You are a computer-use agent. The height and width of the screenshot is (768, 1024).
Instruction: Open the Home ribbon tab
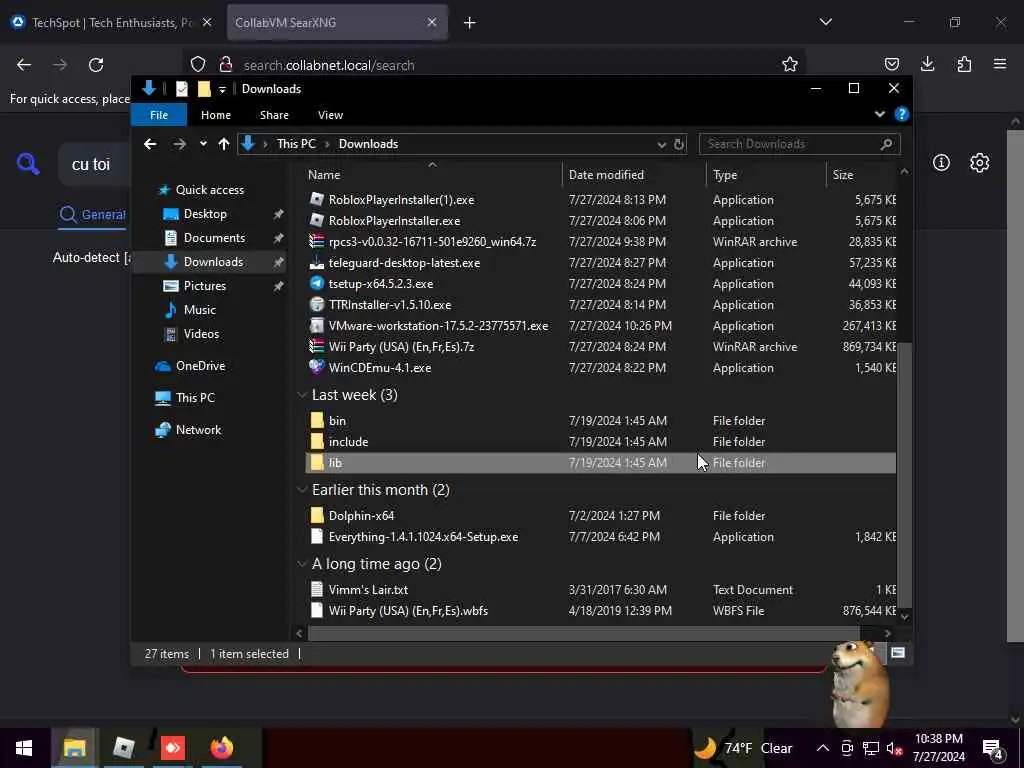(216, 115)
